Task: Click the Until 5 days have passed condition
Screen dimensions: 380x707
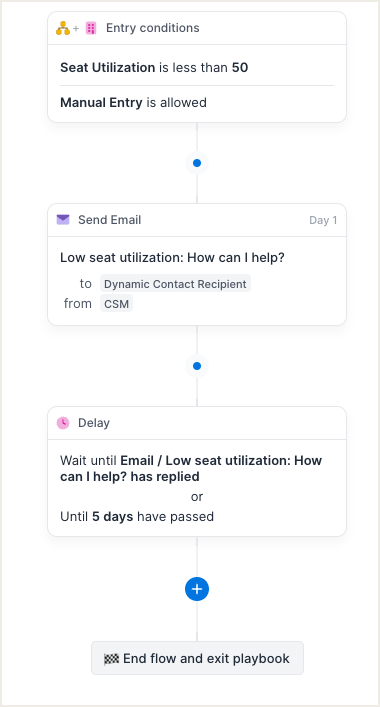Action: [137, 517]
